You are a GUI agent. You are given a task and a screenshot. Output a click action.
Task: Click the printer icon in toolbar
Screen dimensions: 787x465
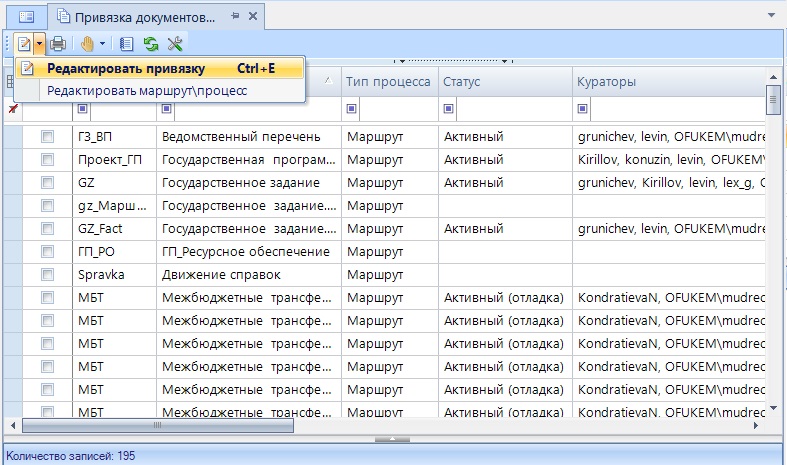pos(58,44)
